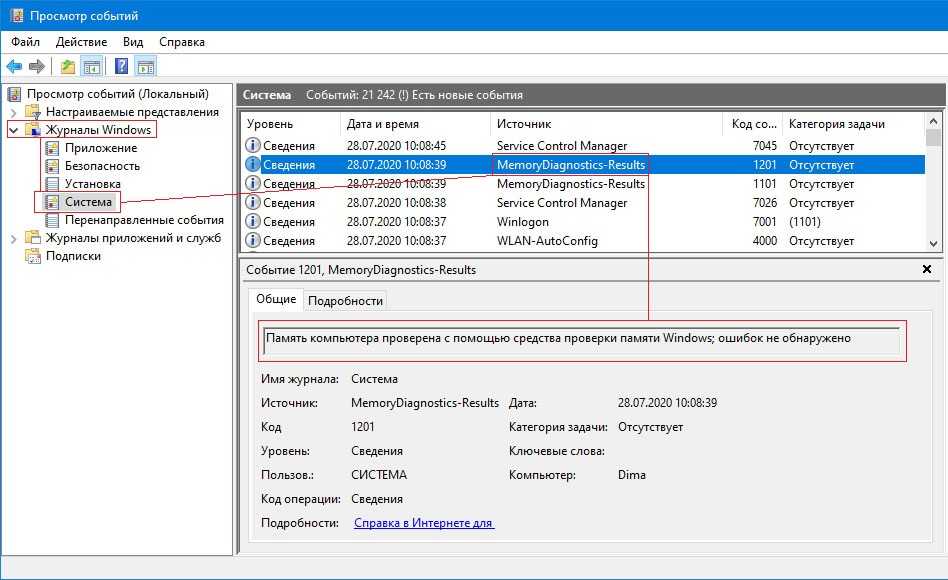This screenshot has width=948, height=580.
Task: Open the Подписки node
Action: [73, 256]
